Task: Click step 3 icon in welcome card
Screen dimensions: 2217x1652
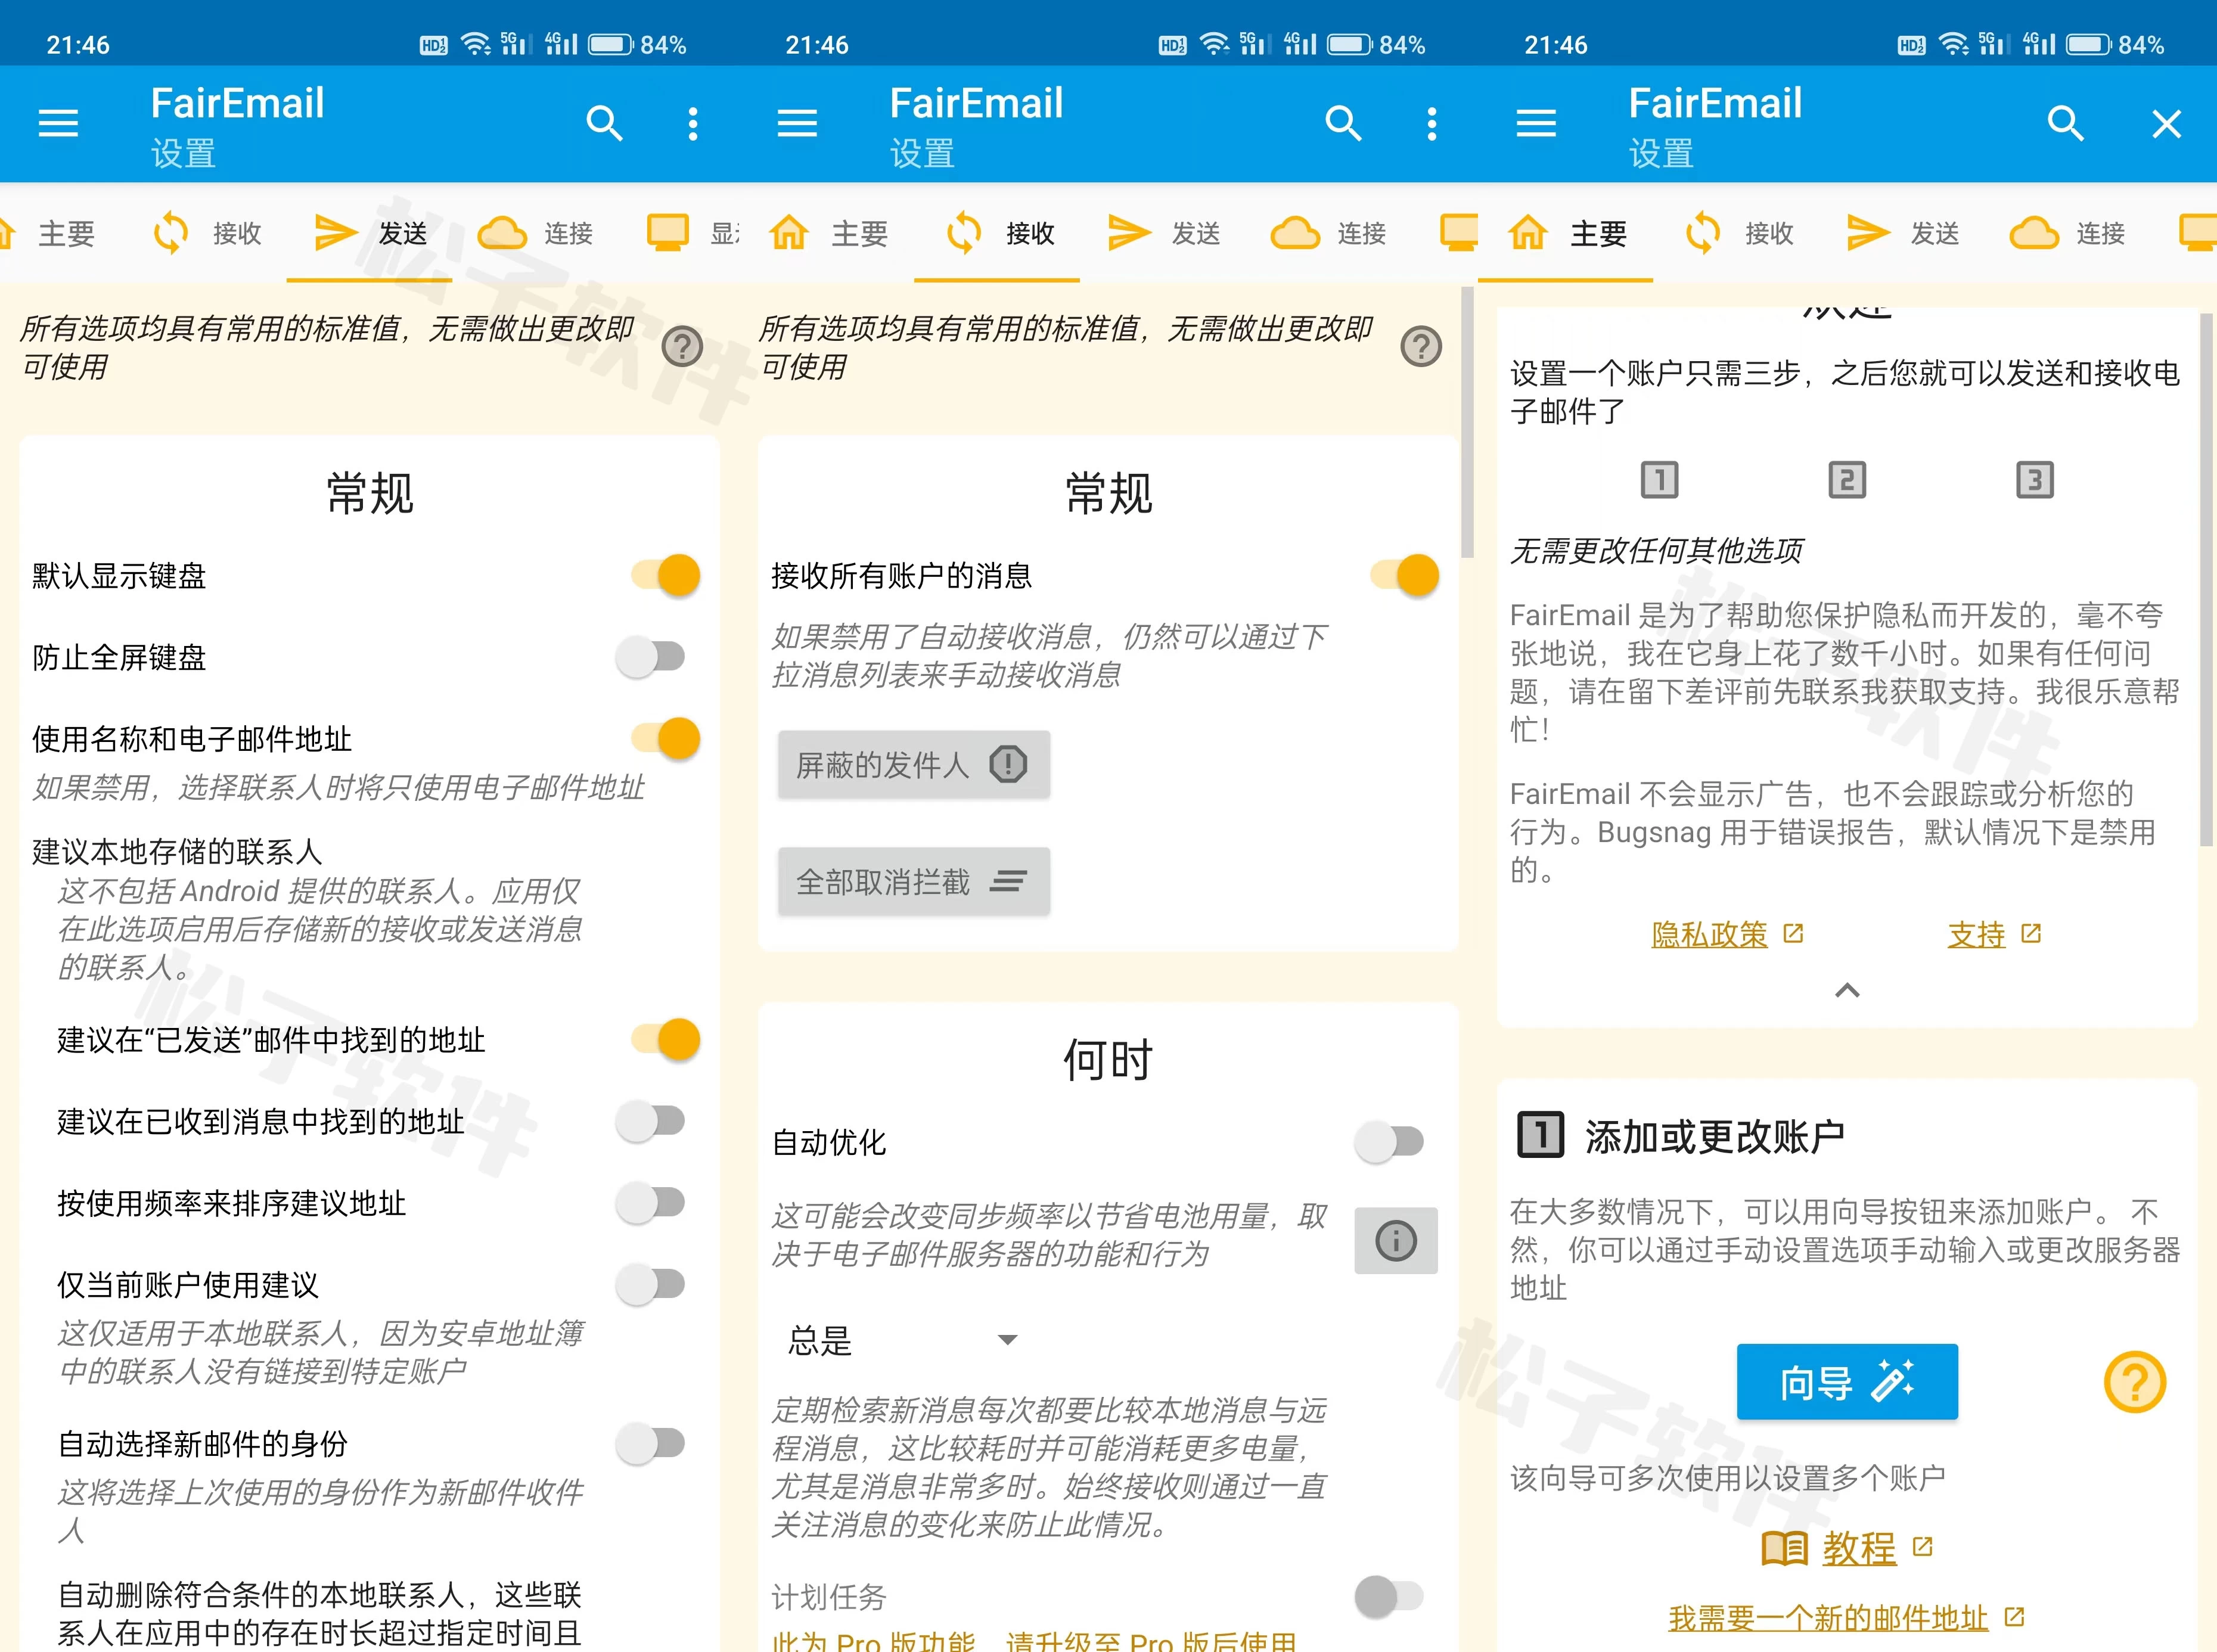Action: tap(2035, 480)
